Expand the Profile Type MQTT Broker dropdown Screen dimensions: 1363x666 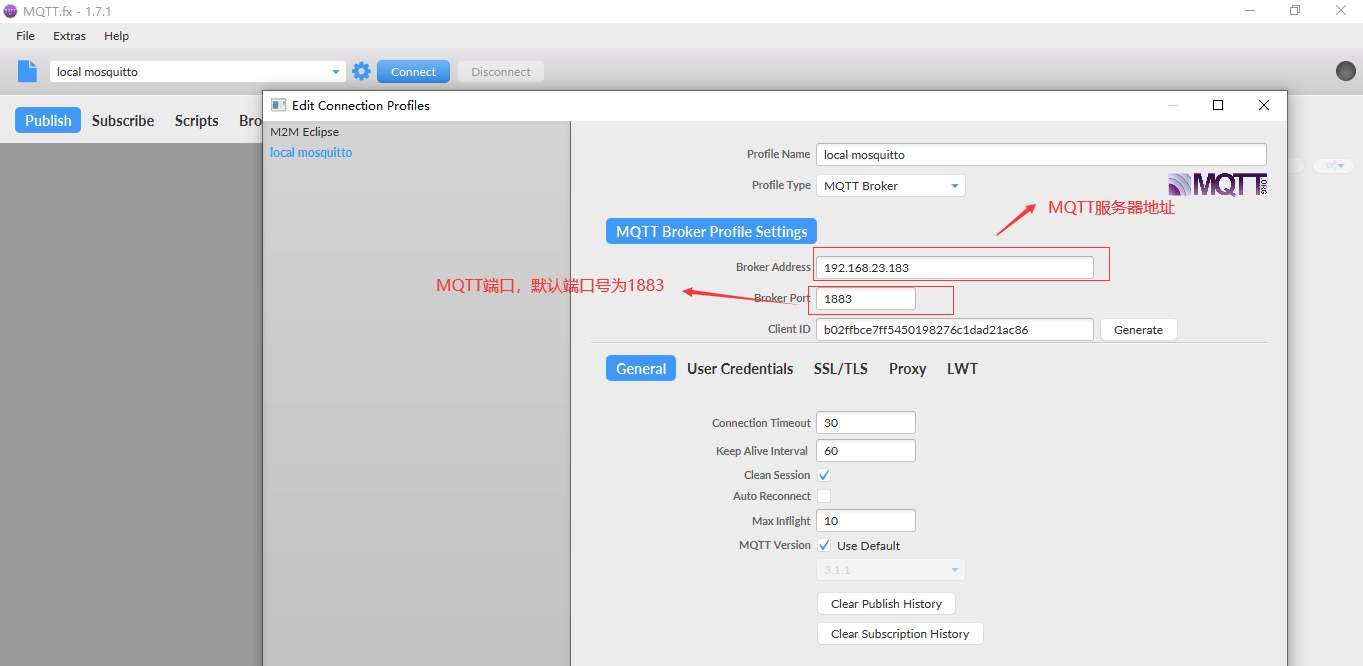click(891, 185)
